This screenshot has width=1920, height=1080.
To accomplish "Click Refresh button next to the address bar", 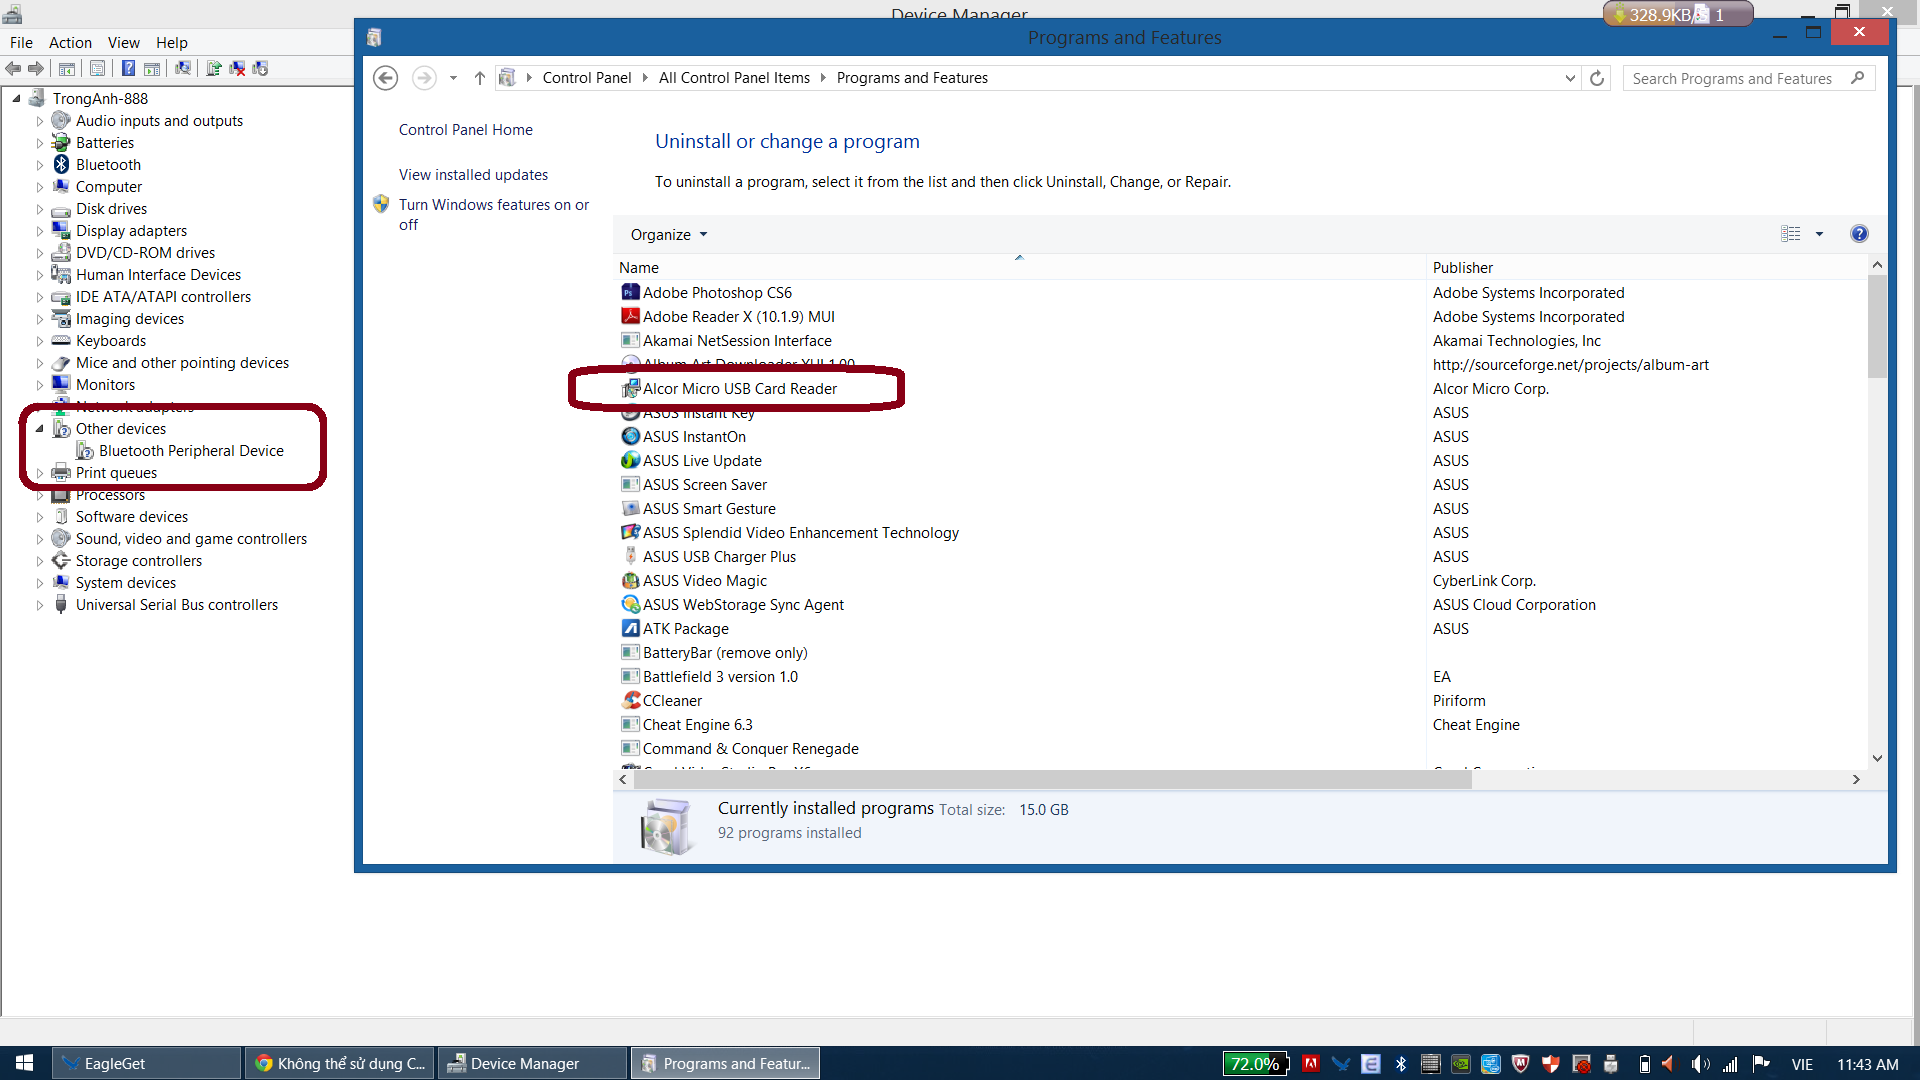I will click(1597, 78).
